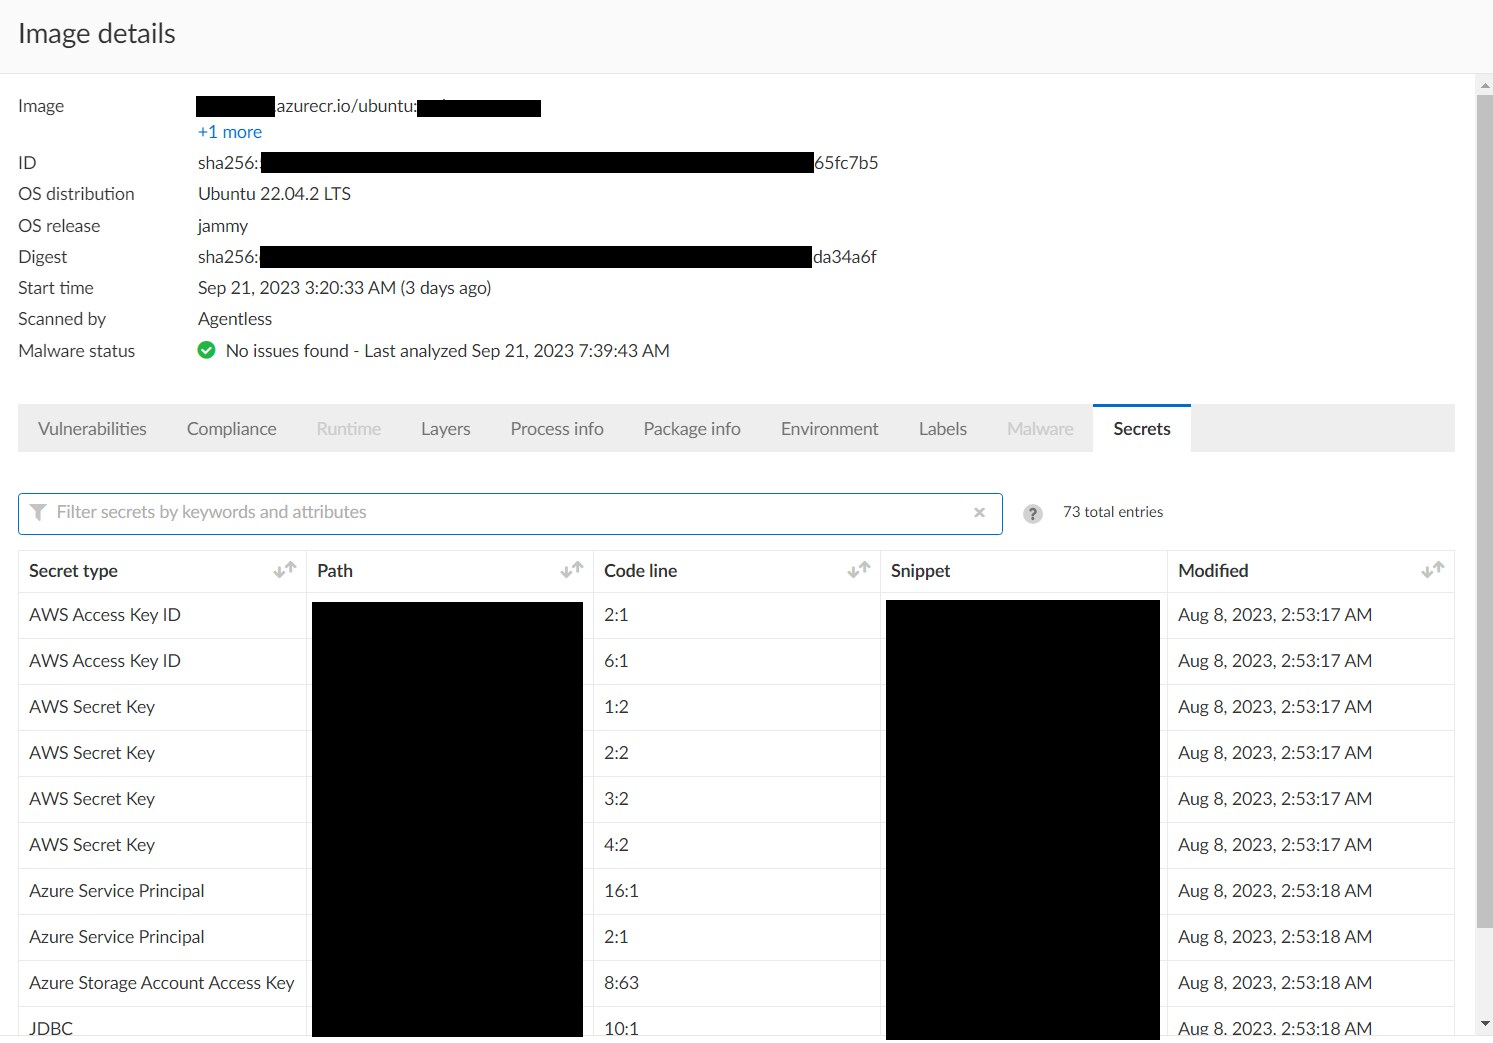Sort by Modified column arrows

click(x=1433, y=570)
